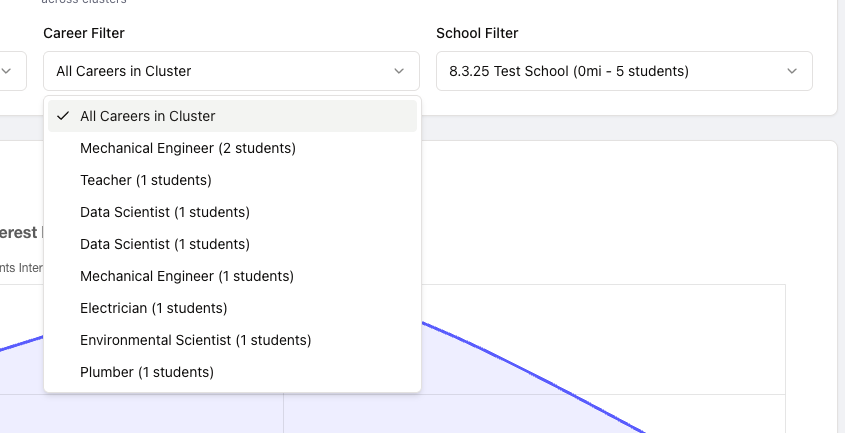Select Teacher (1 students) option
845x433 pixels.
pos(146,180)
